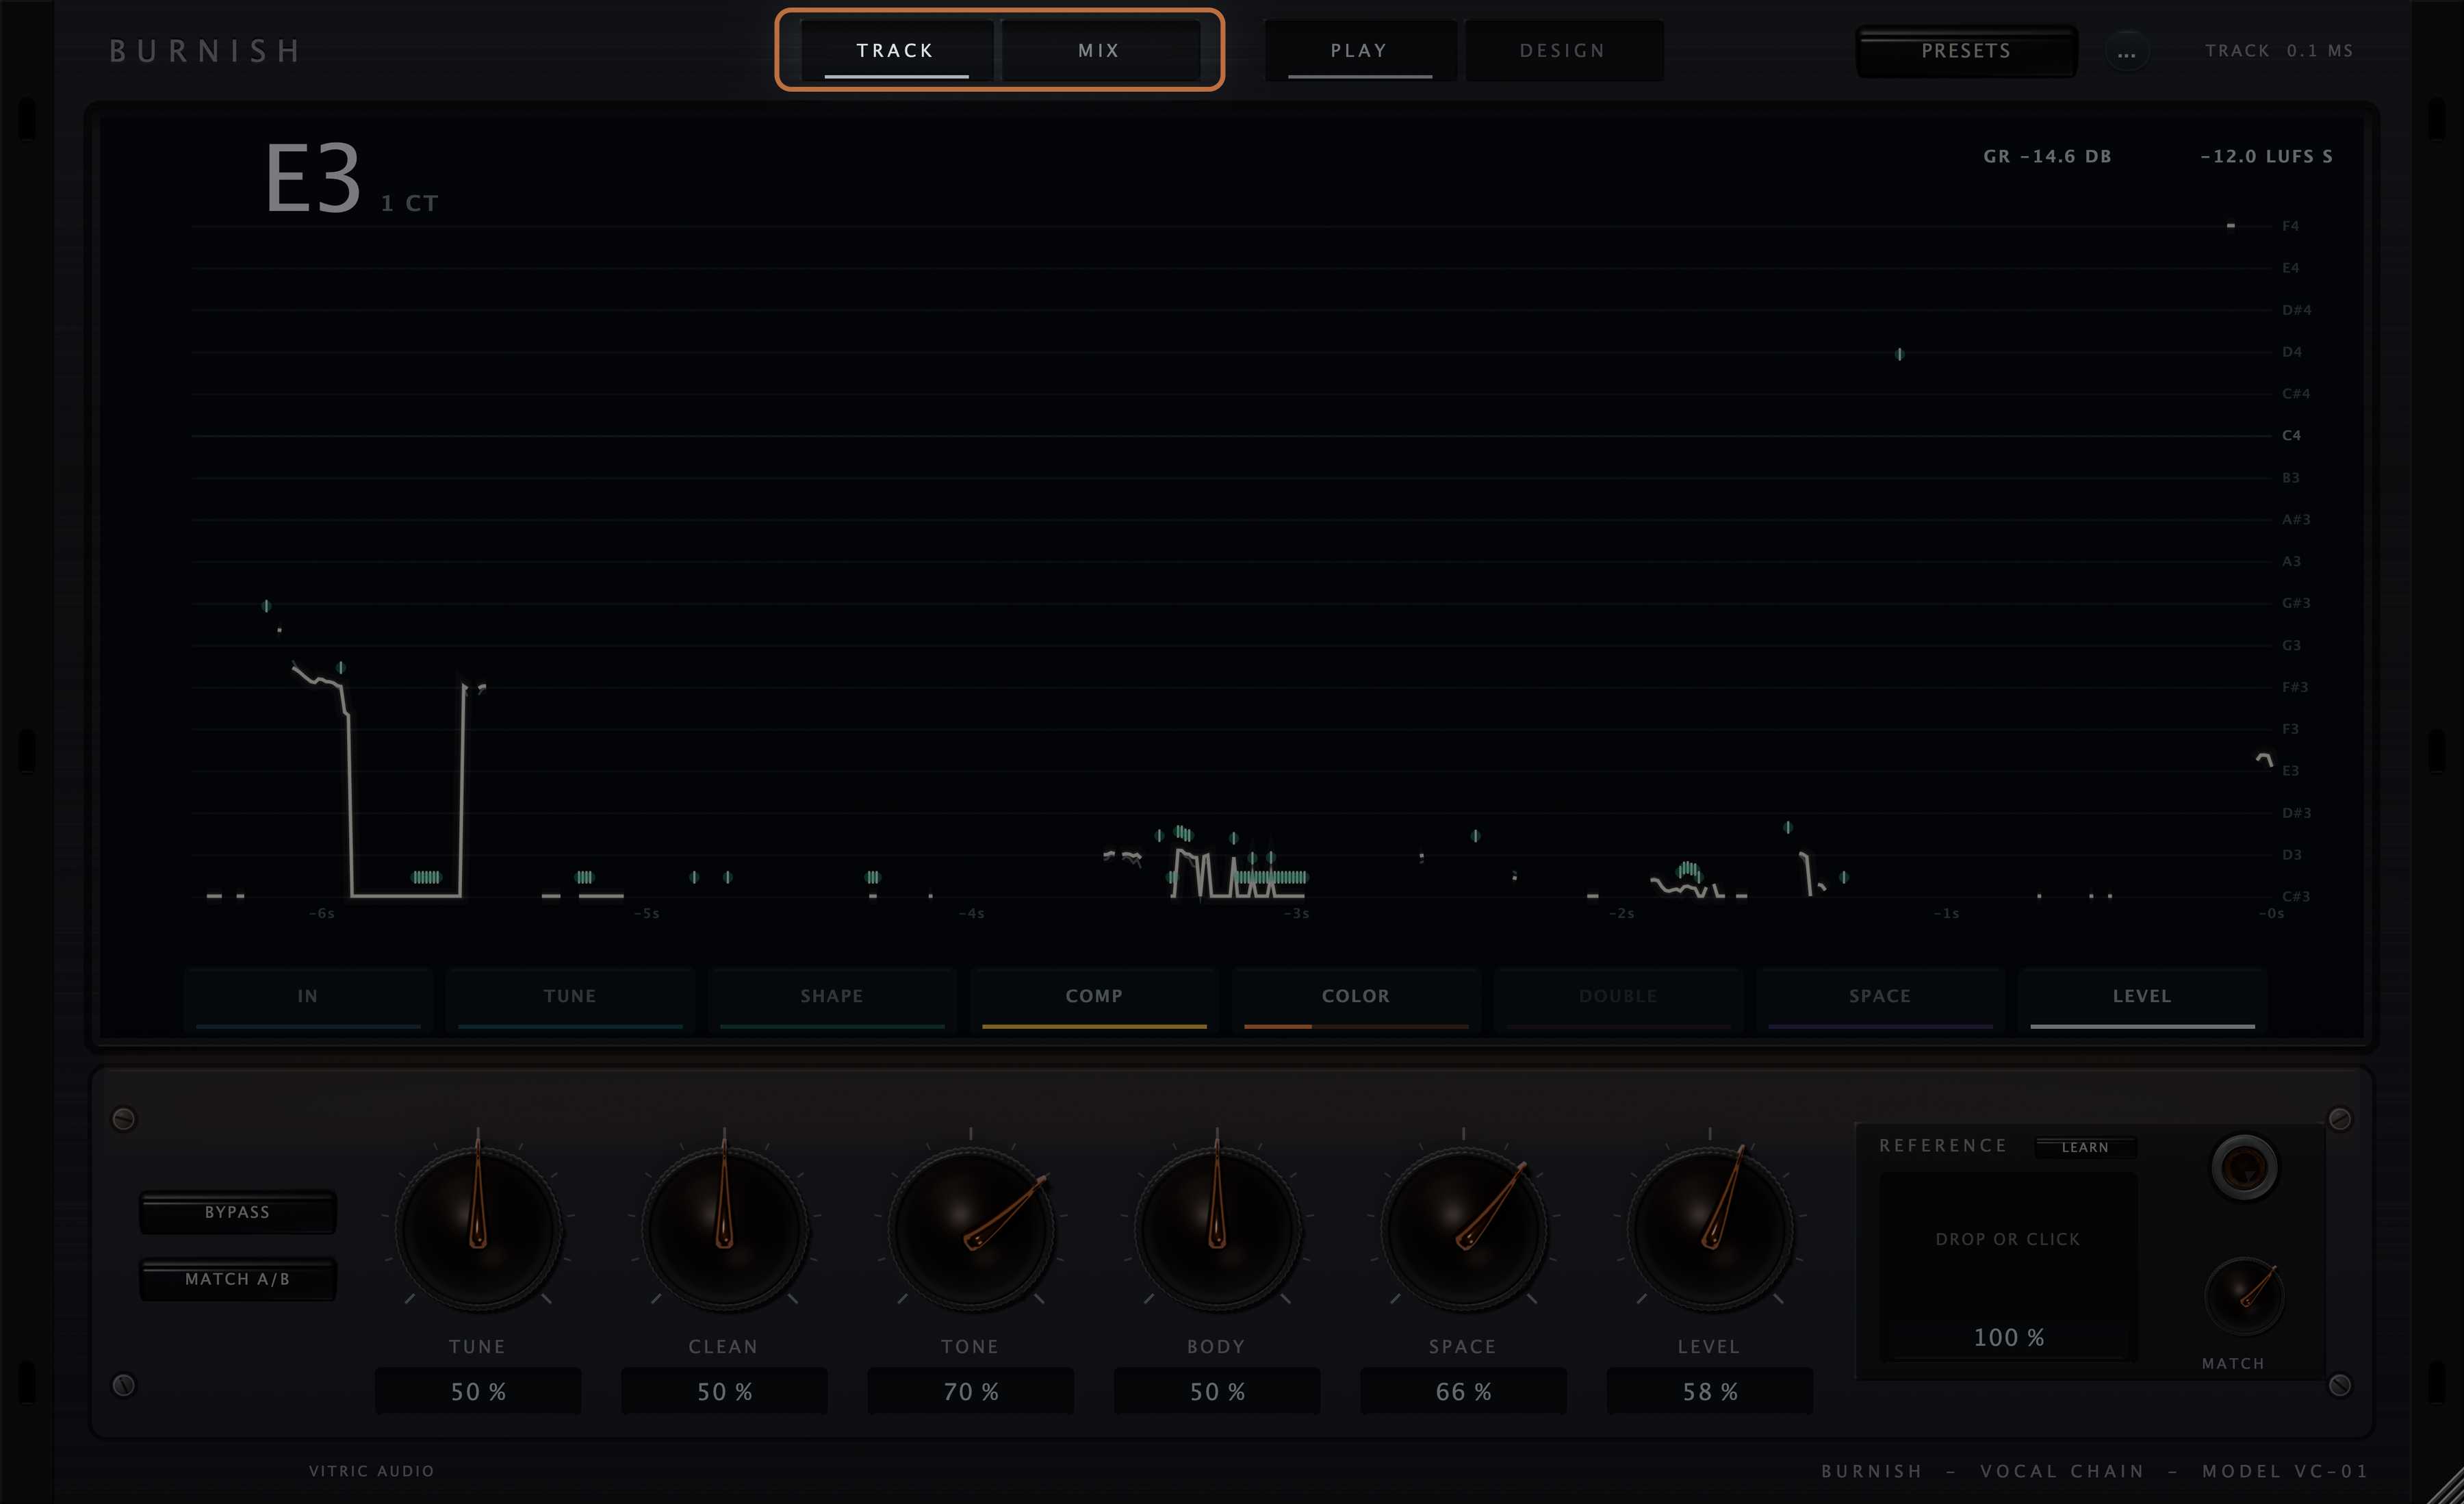Select the PLAY view tab
2464x1504 pixels.
point(1359,50)
